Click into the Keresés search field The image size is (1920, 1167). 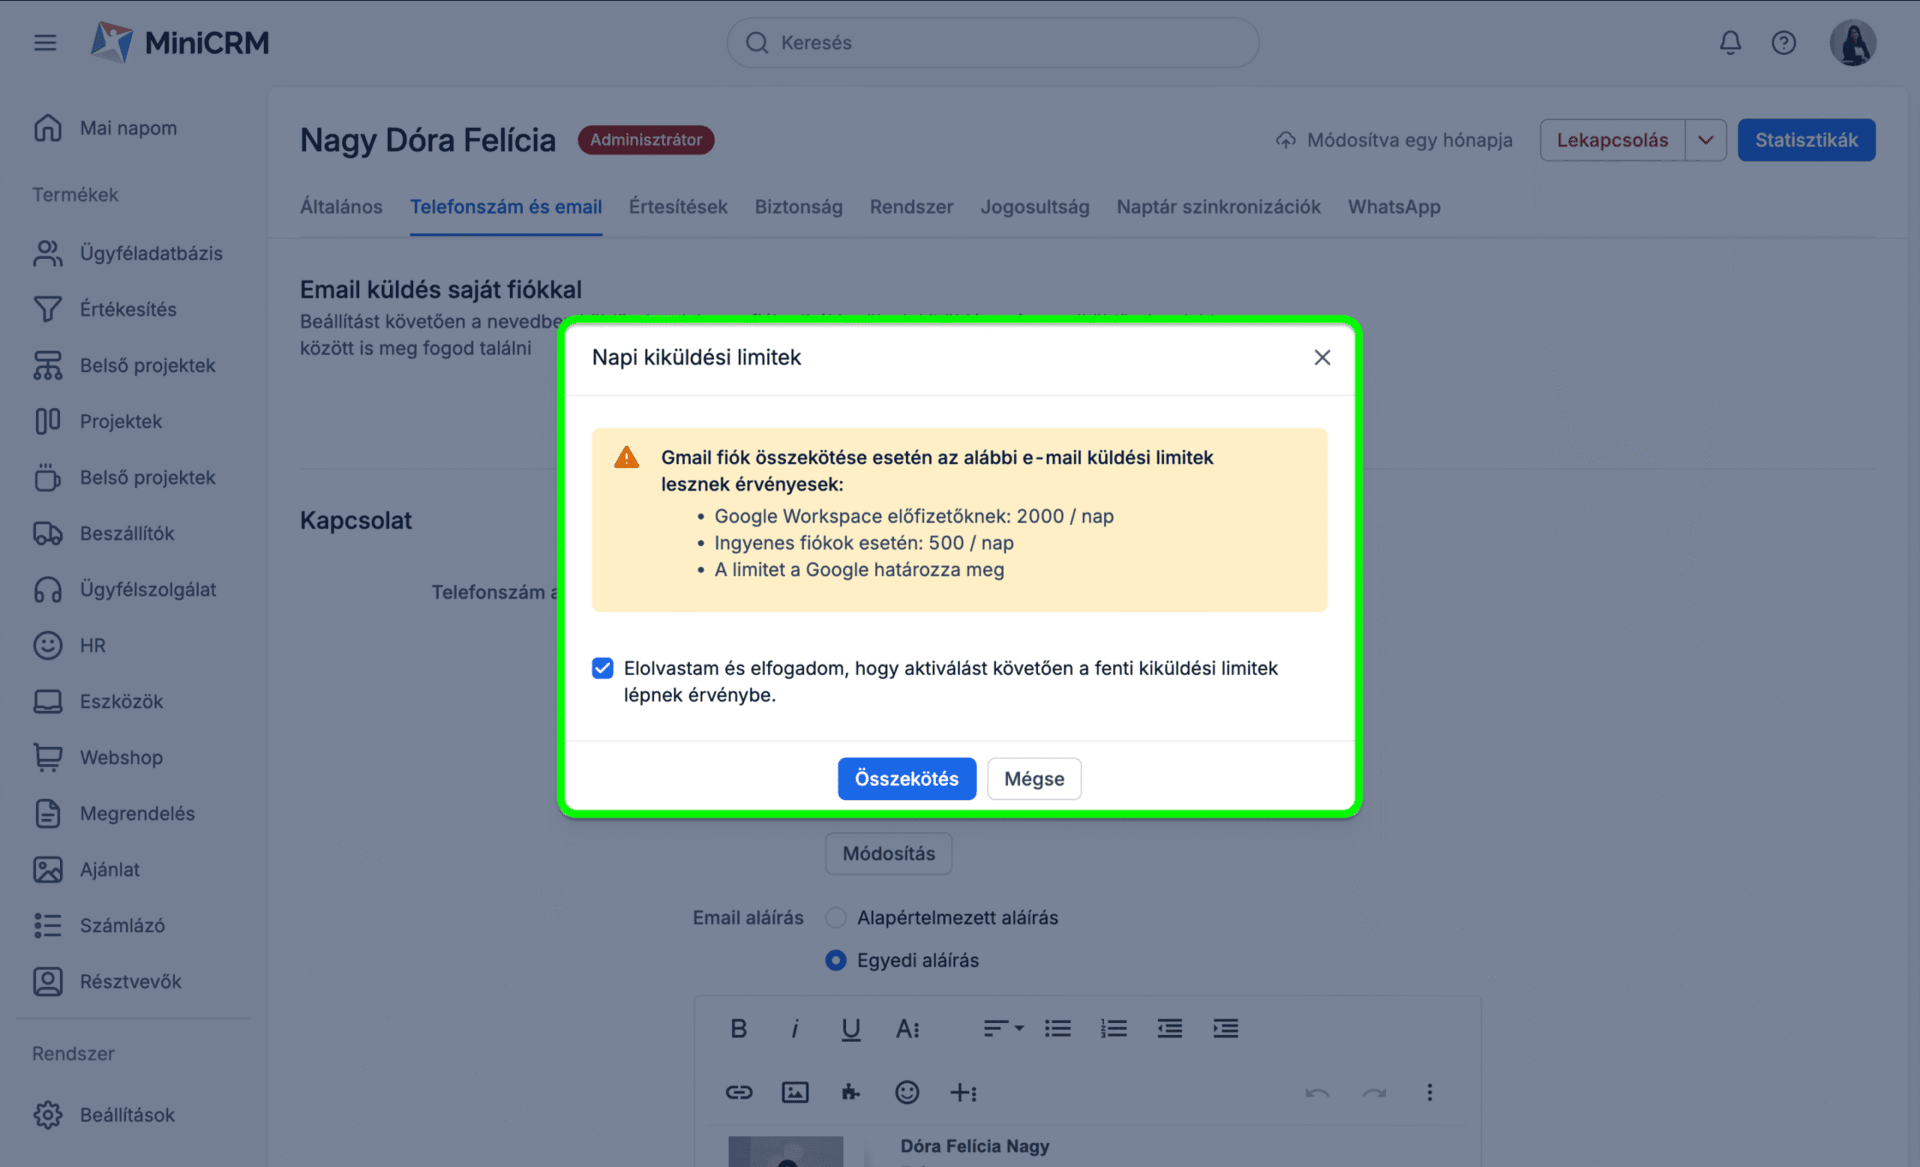992,42
